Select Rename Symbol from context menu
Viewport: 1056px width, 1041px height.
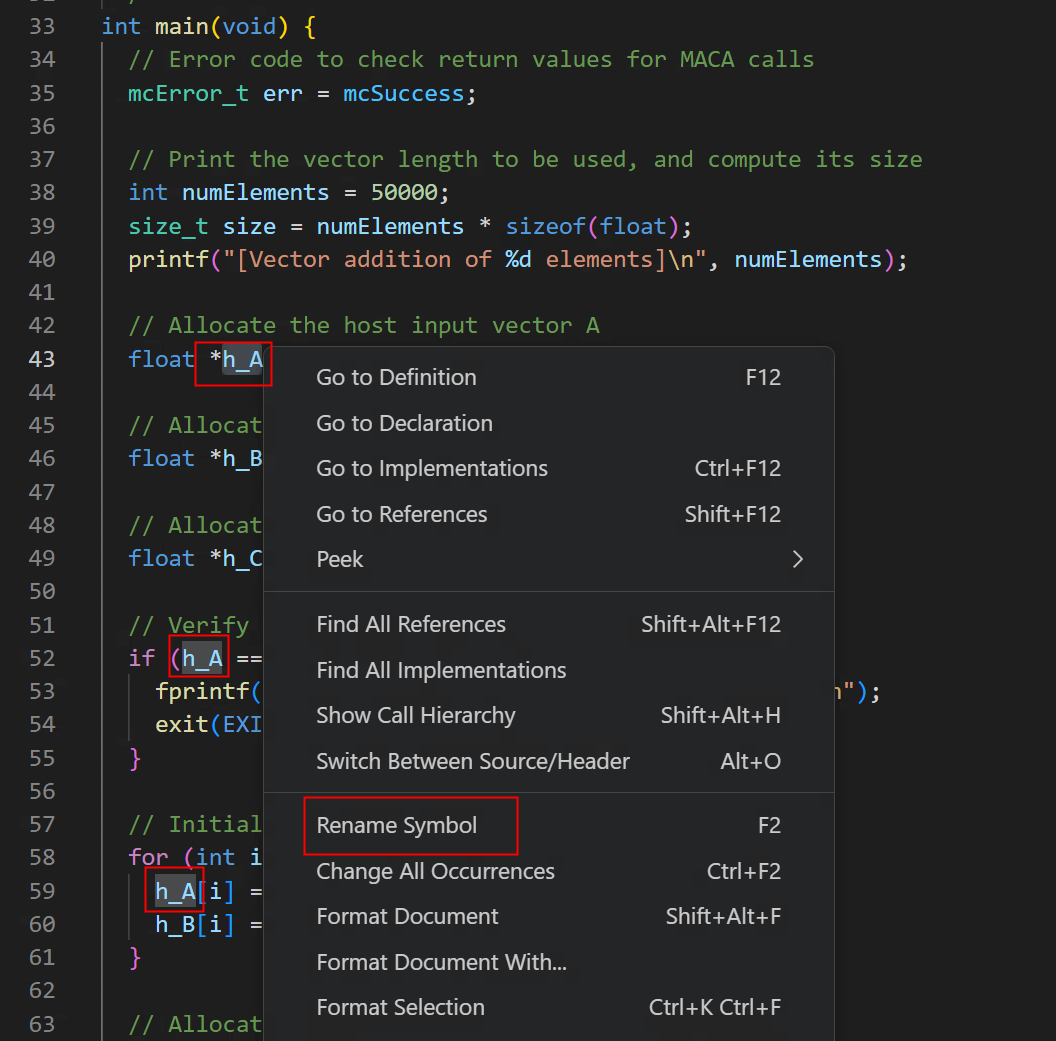[x=397, y=825]
